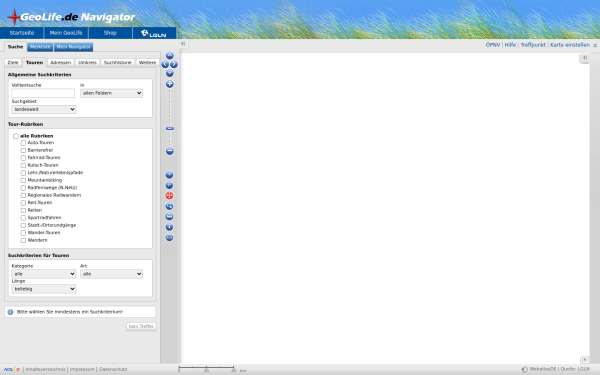Image resolution: width=600 pixels, height=375 pixels.
Task: Open Karte einstellen
Action: [570, 45]
